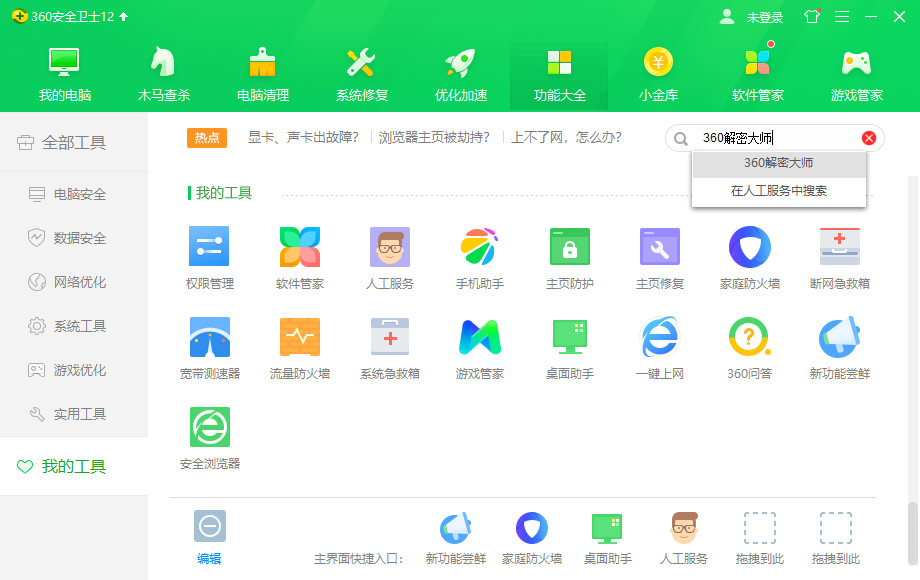Image resolution: width=920 pixels, height=580 pixels.
Task: Open the 权限管理 tool icon
Action: [x=209, y=247]
